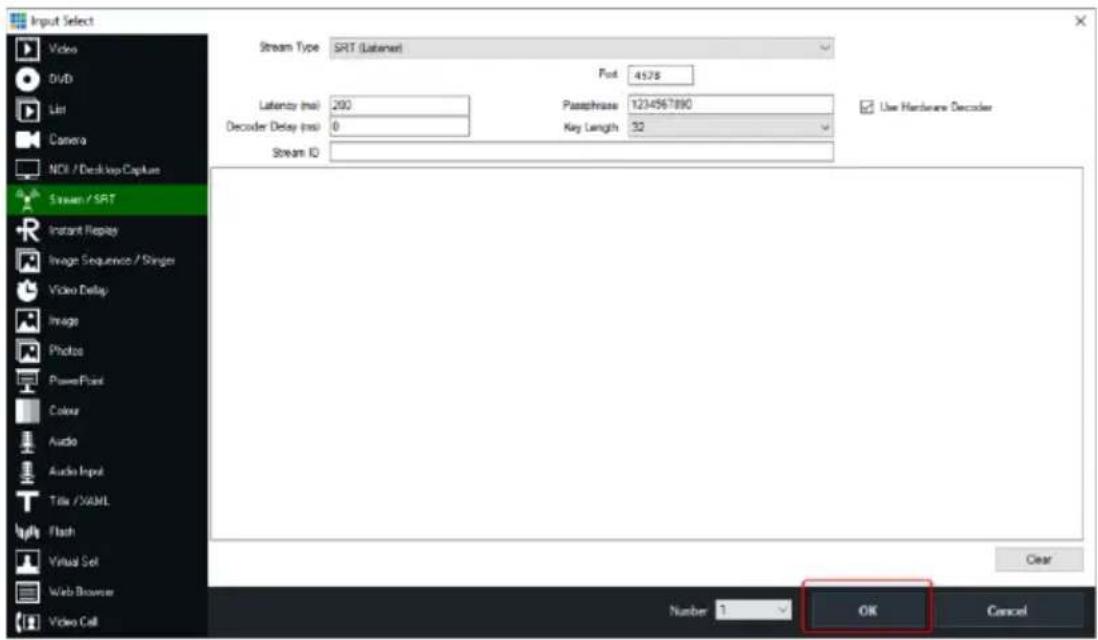Pick the Video Delay clock icon
The image size is (1098, 640).
tap(27, 290)
